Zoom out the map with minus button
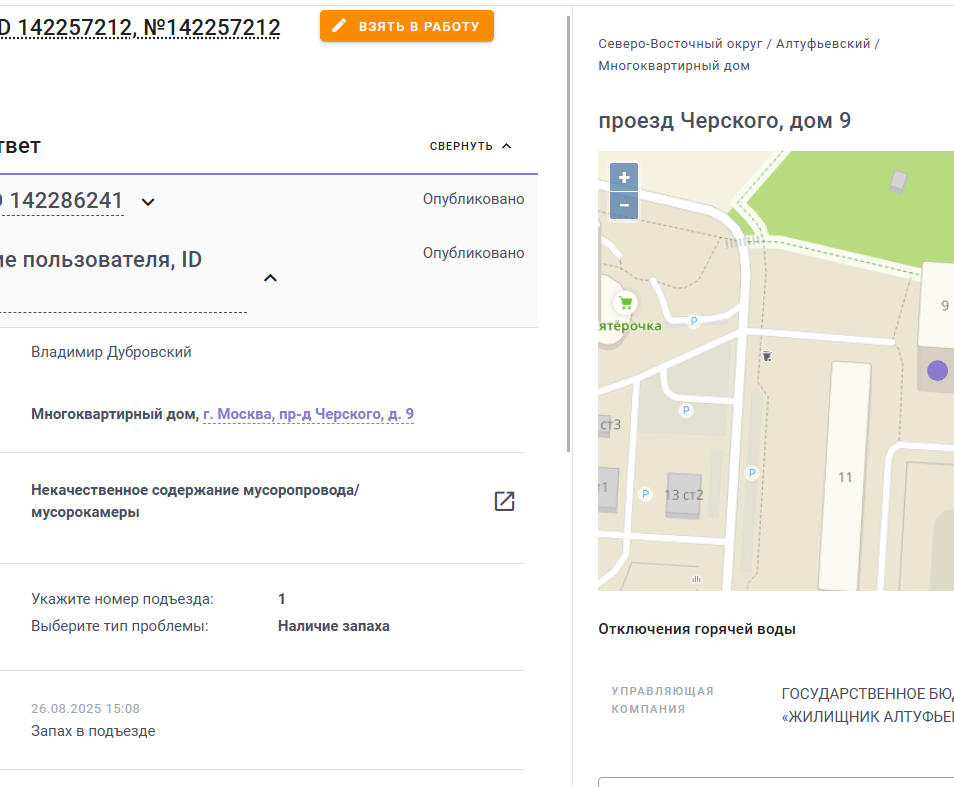Screen dimensions: 954x787 [624, 206]
